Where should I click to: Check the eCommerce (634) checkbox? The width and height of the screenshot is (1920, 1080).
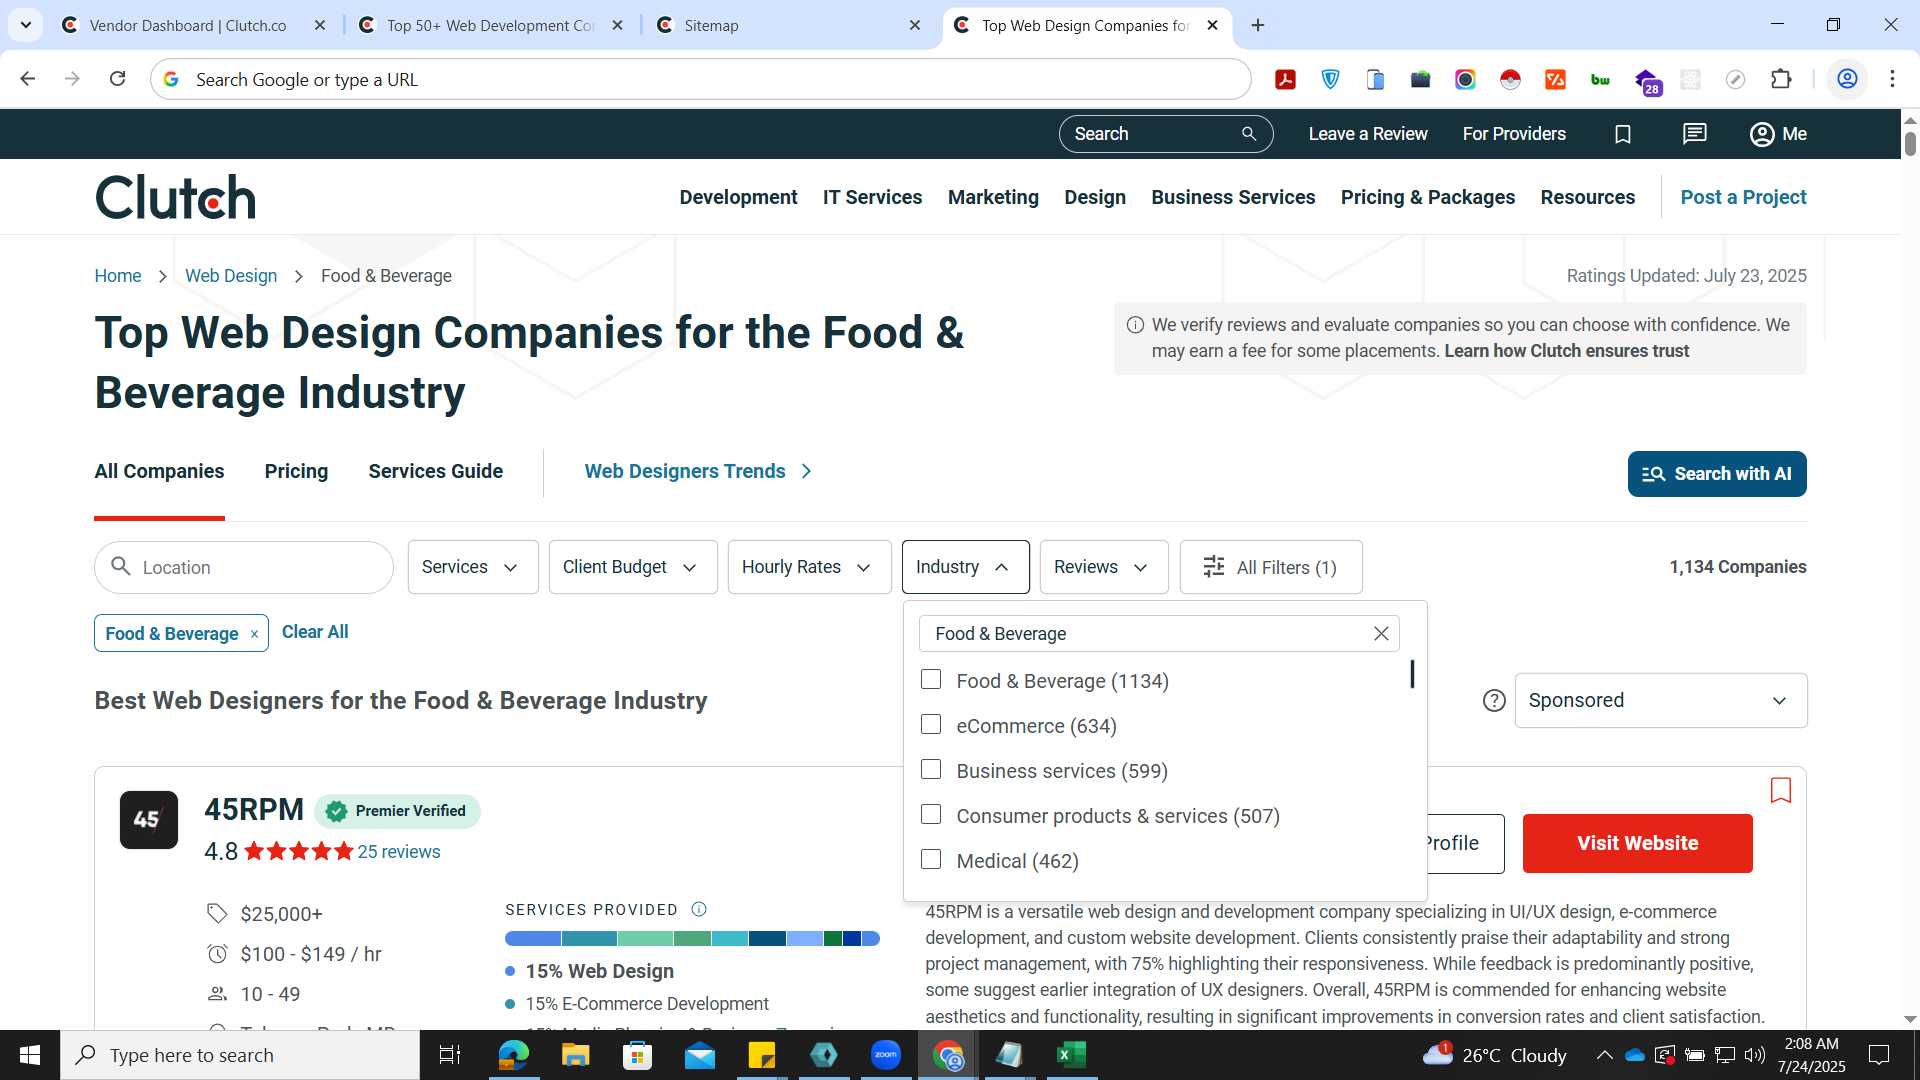[x=931, y=725]
